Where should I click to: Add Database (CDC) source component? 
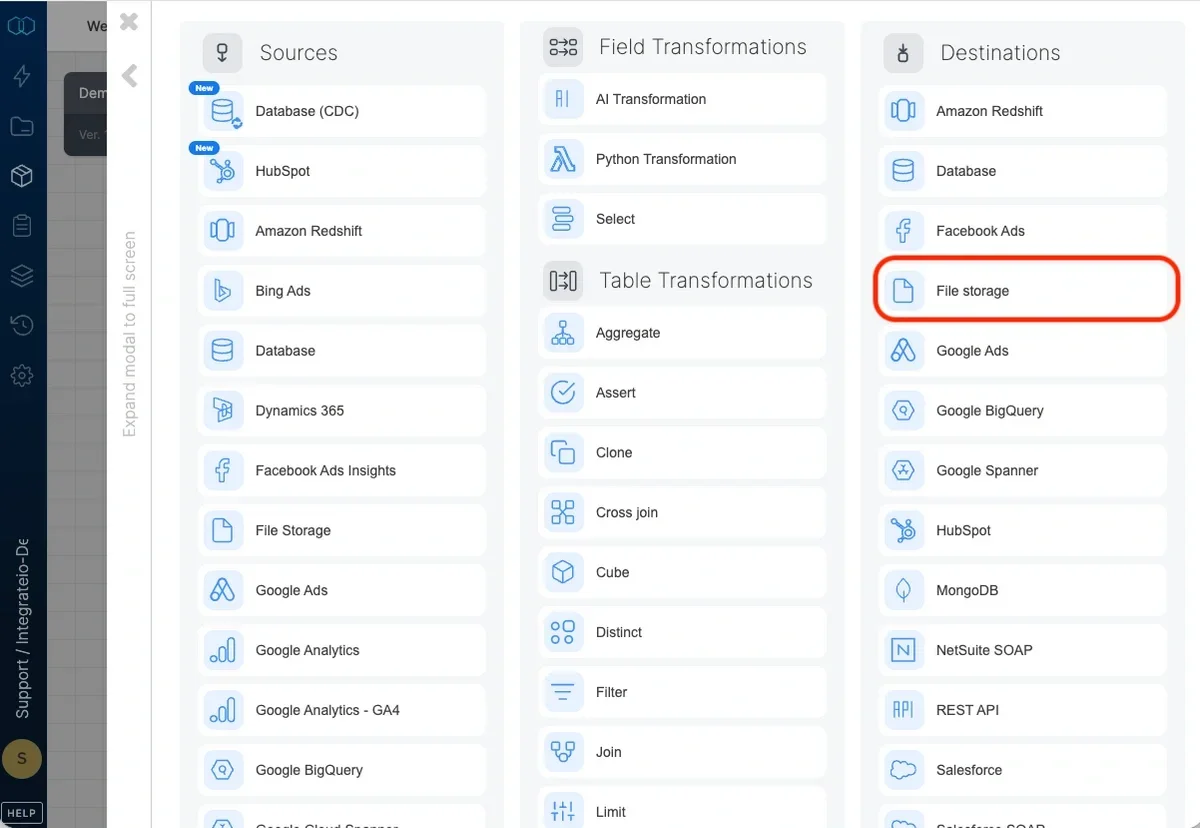tap(343, 111)
